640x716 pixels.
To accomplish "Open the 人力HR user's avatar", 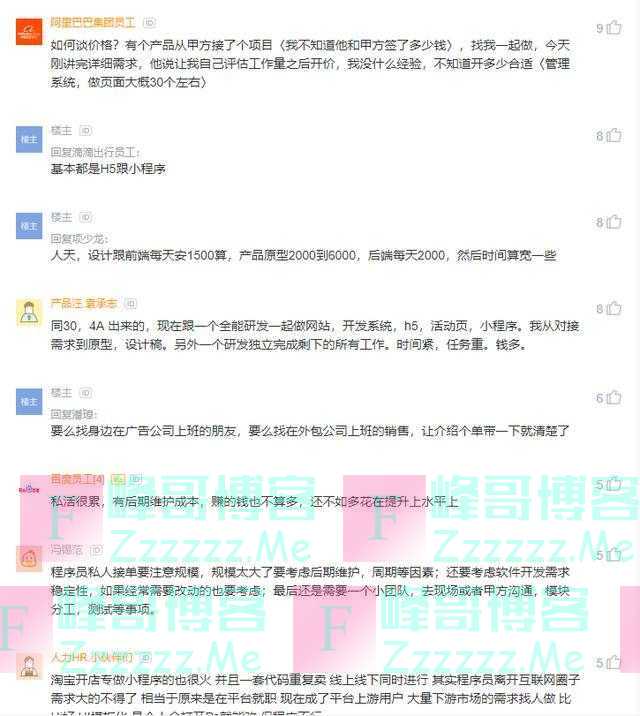I will (29, 667).
